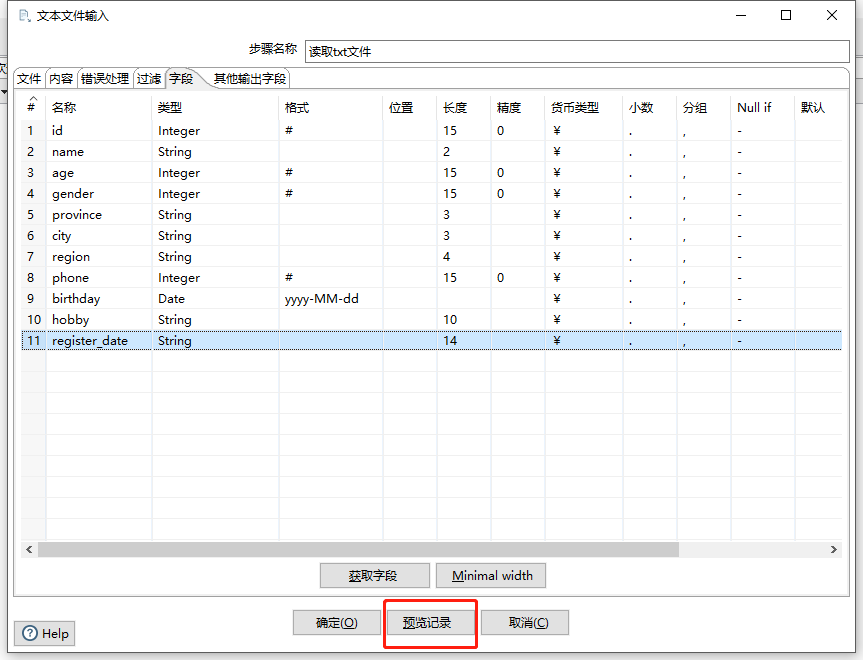This screenshot has height=660, width=863.
Task: Click the document icon in title bar
Action: (24, 16)
